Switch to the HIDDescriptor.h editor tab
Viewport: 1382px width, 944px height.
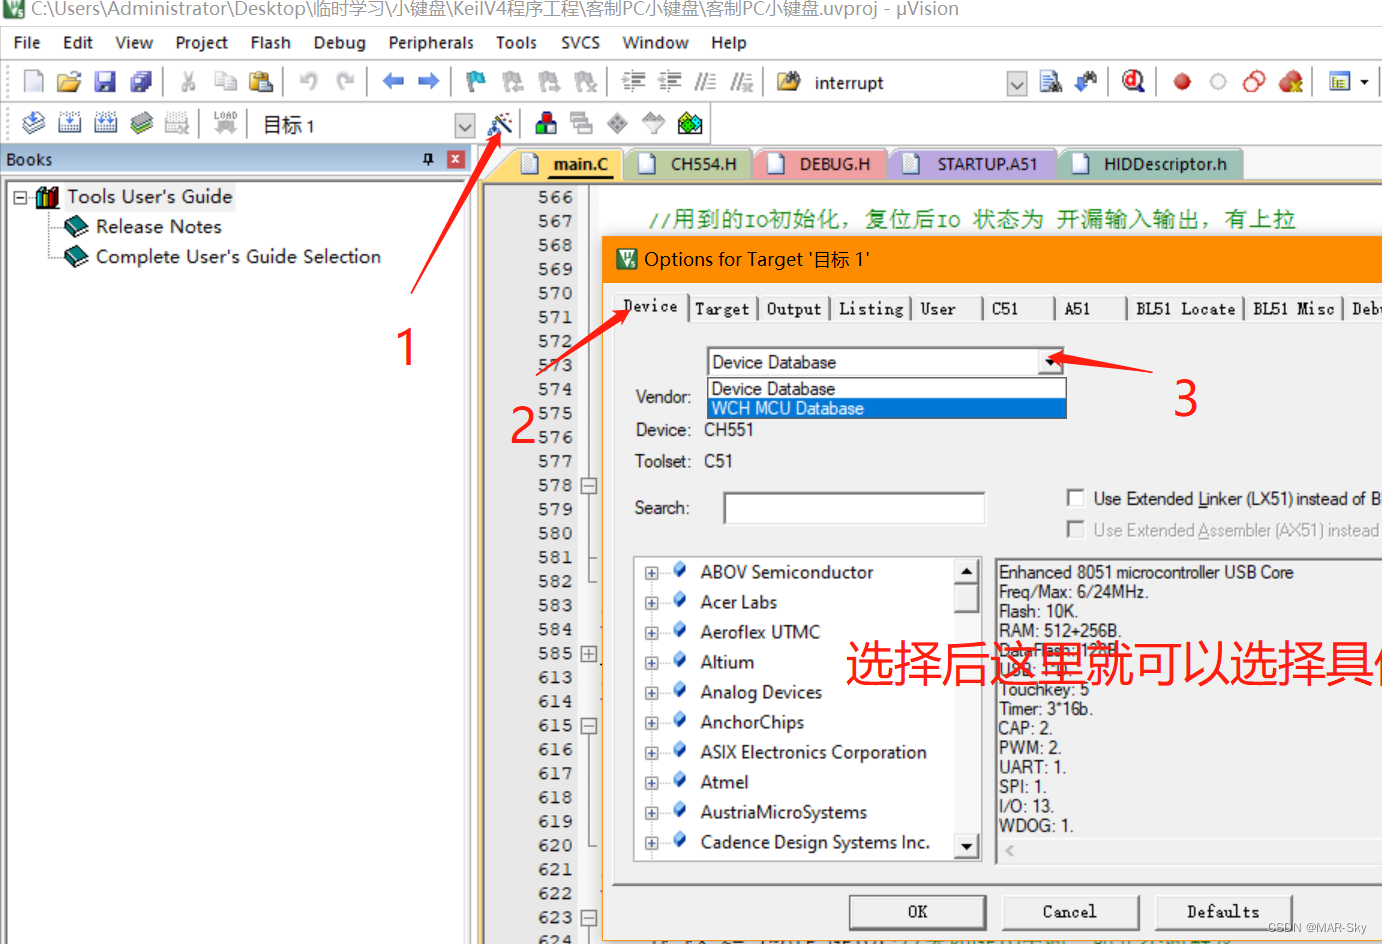[1151, 164]
